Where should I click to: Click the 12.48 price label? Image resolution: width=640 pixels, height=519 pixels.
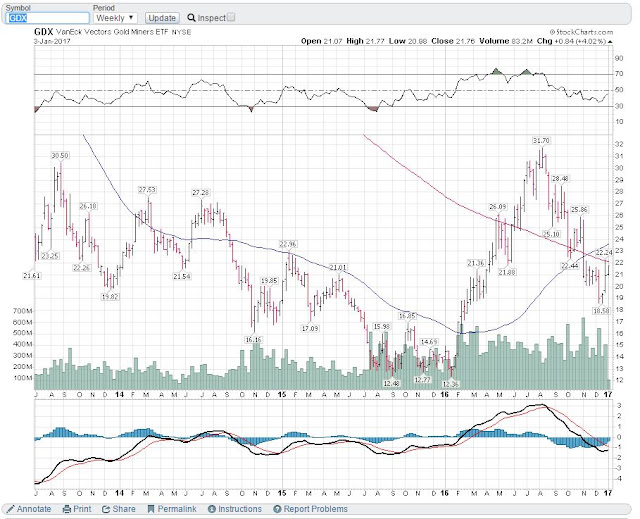coord(391,383)
